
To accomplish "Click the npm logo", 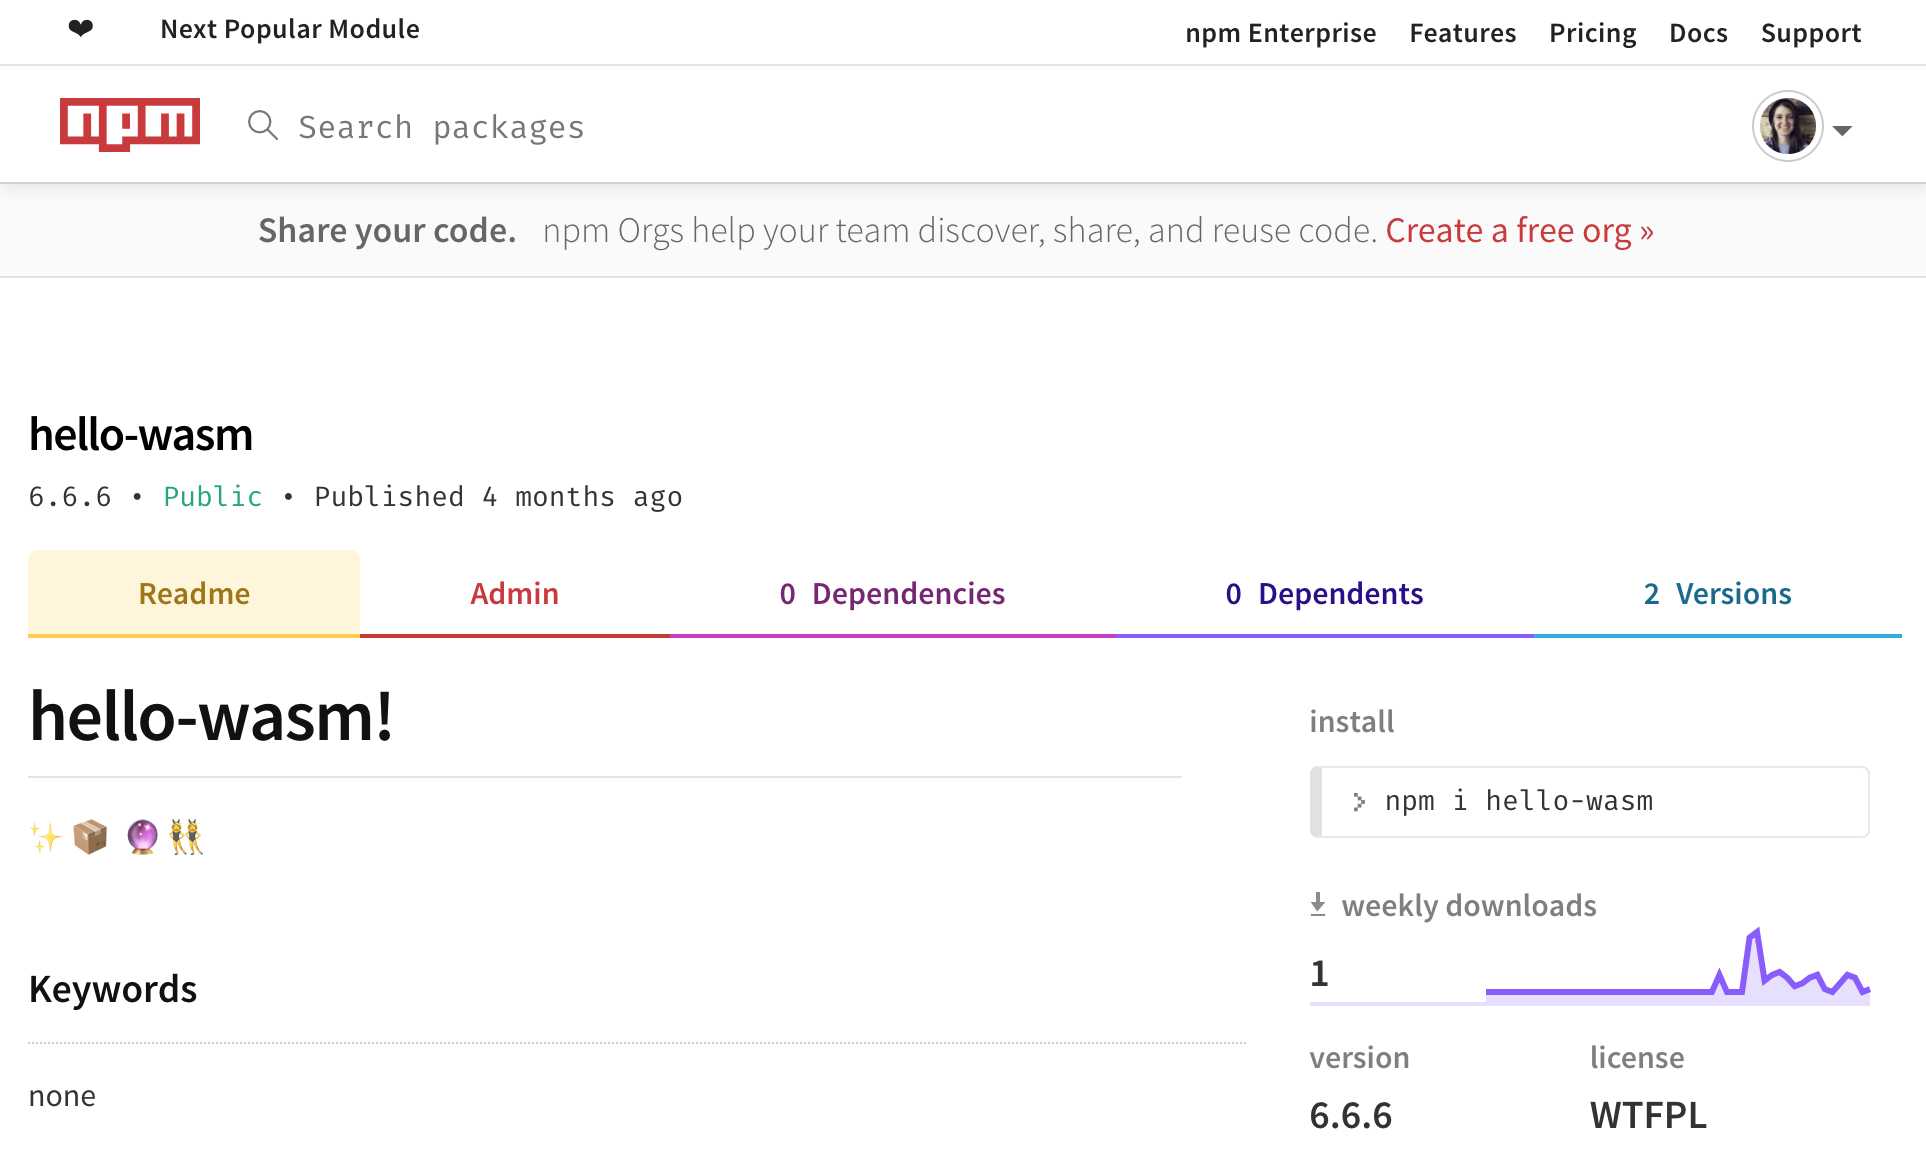I will 130,124.
